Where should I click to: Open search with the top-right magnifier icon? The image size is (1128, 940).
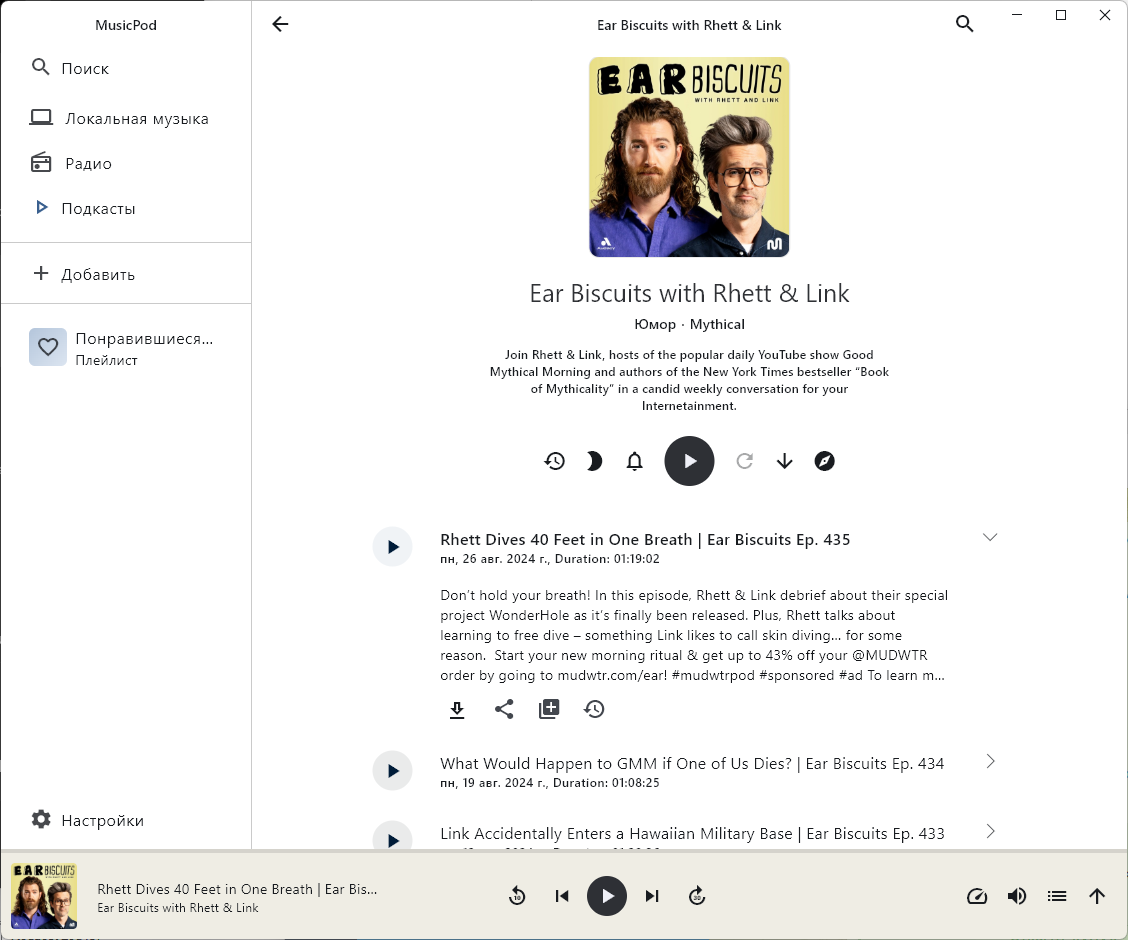tap(964, 24)
